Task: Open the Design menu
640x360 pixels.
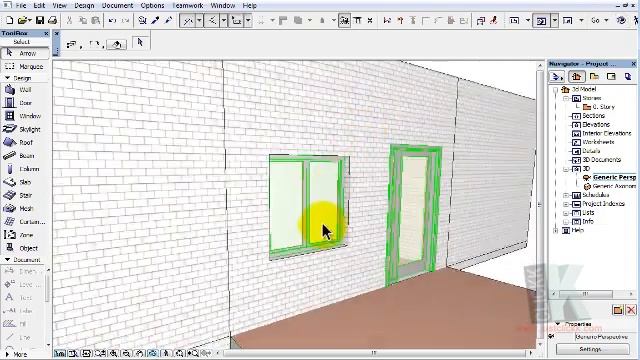Action: 84,6
